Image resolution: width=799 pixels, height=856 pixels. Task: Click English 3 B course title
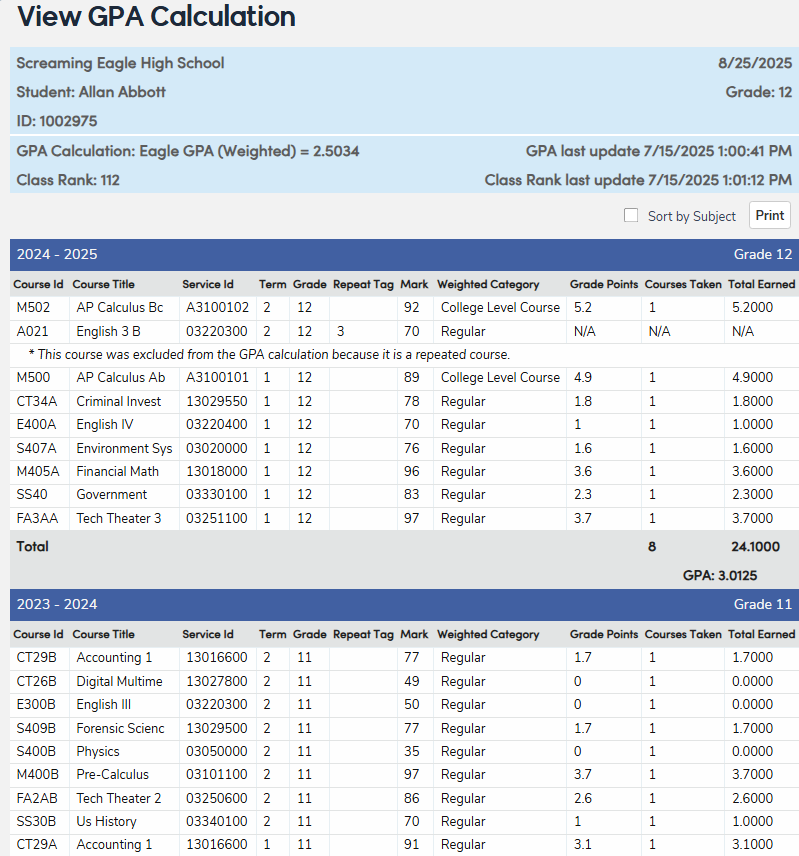tap(109, 331)
